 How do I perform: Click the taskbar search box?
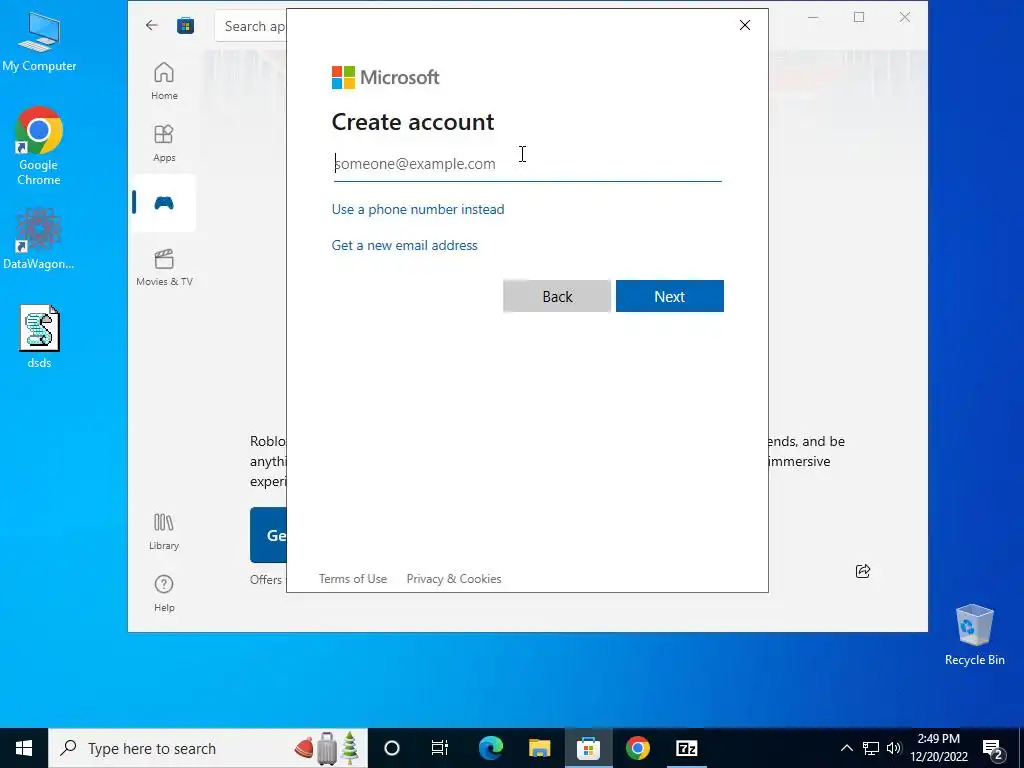[x=208, y=748]
